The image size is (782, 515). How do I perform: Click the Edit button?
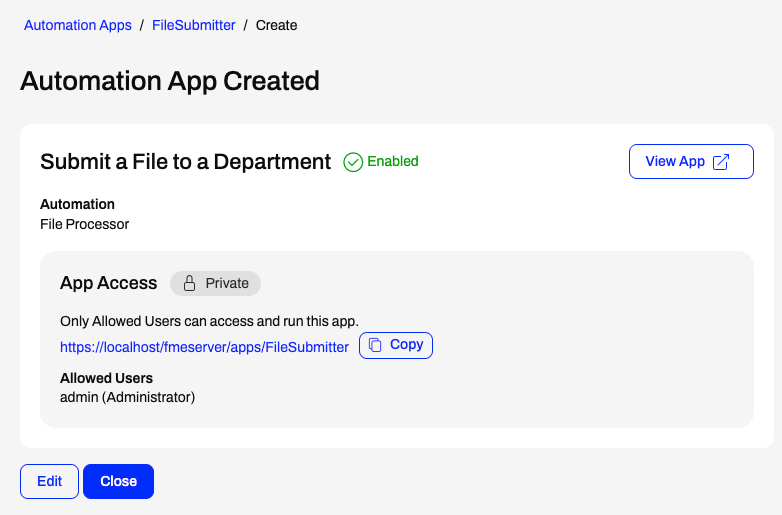(49, 481)
